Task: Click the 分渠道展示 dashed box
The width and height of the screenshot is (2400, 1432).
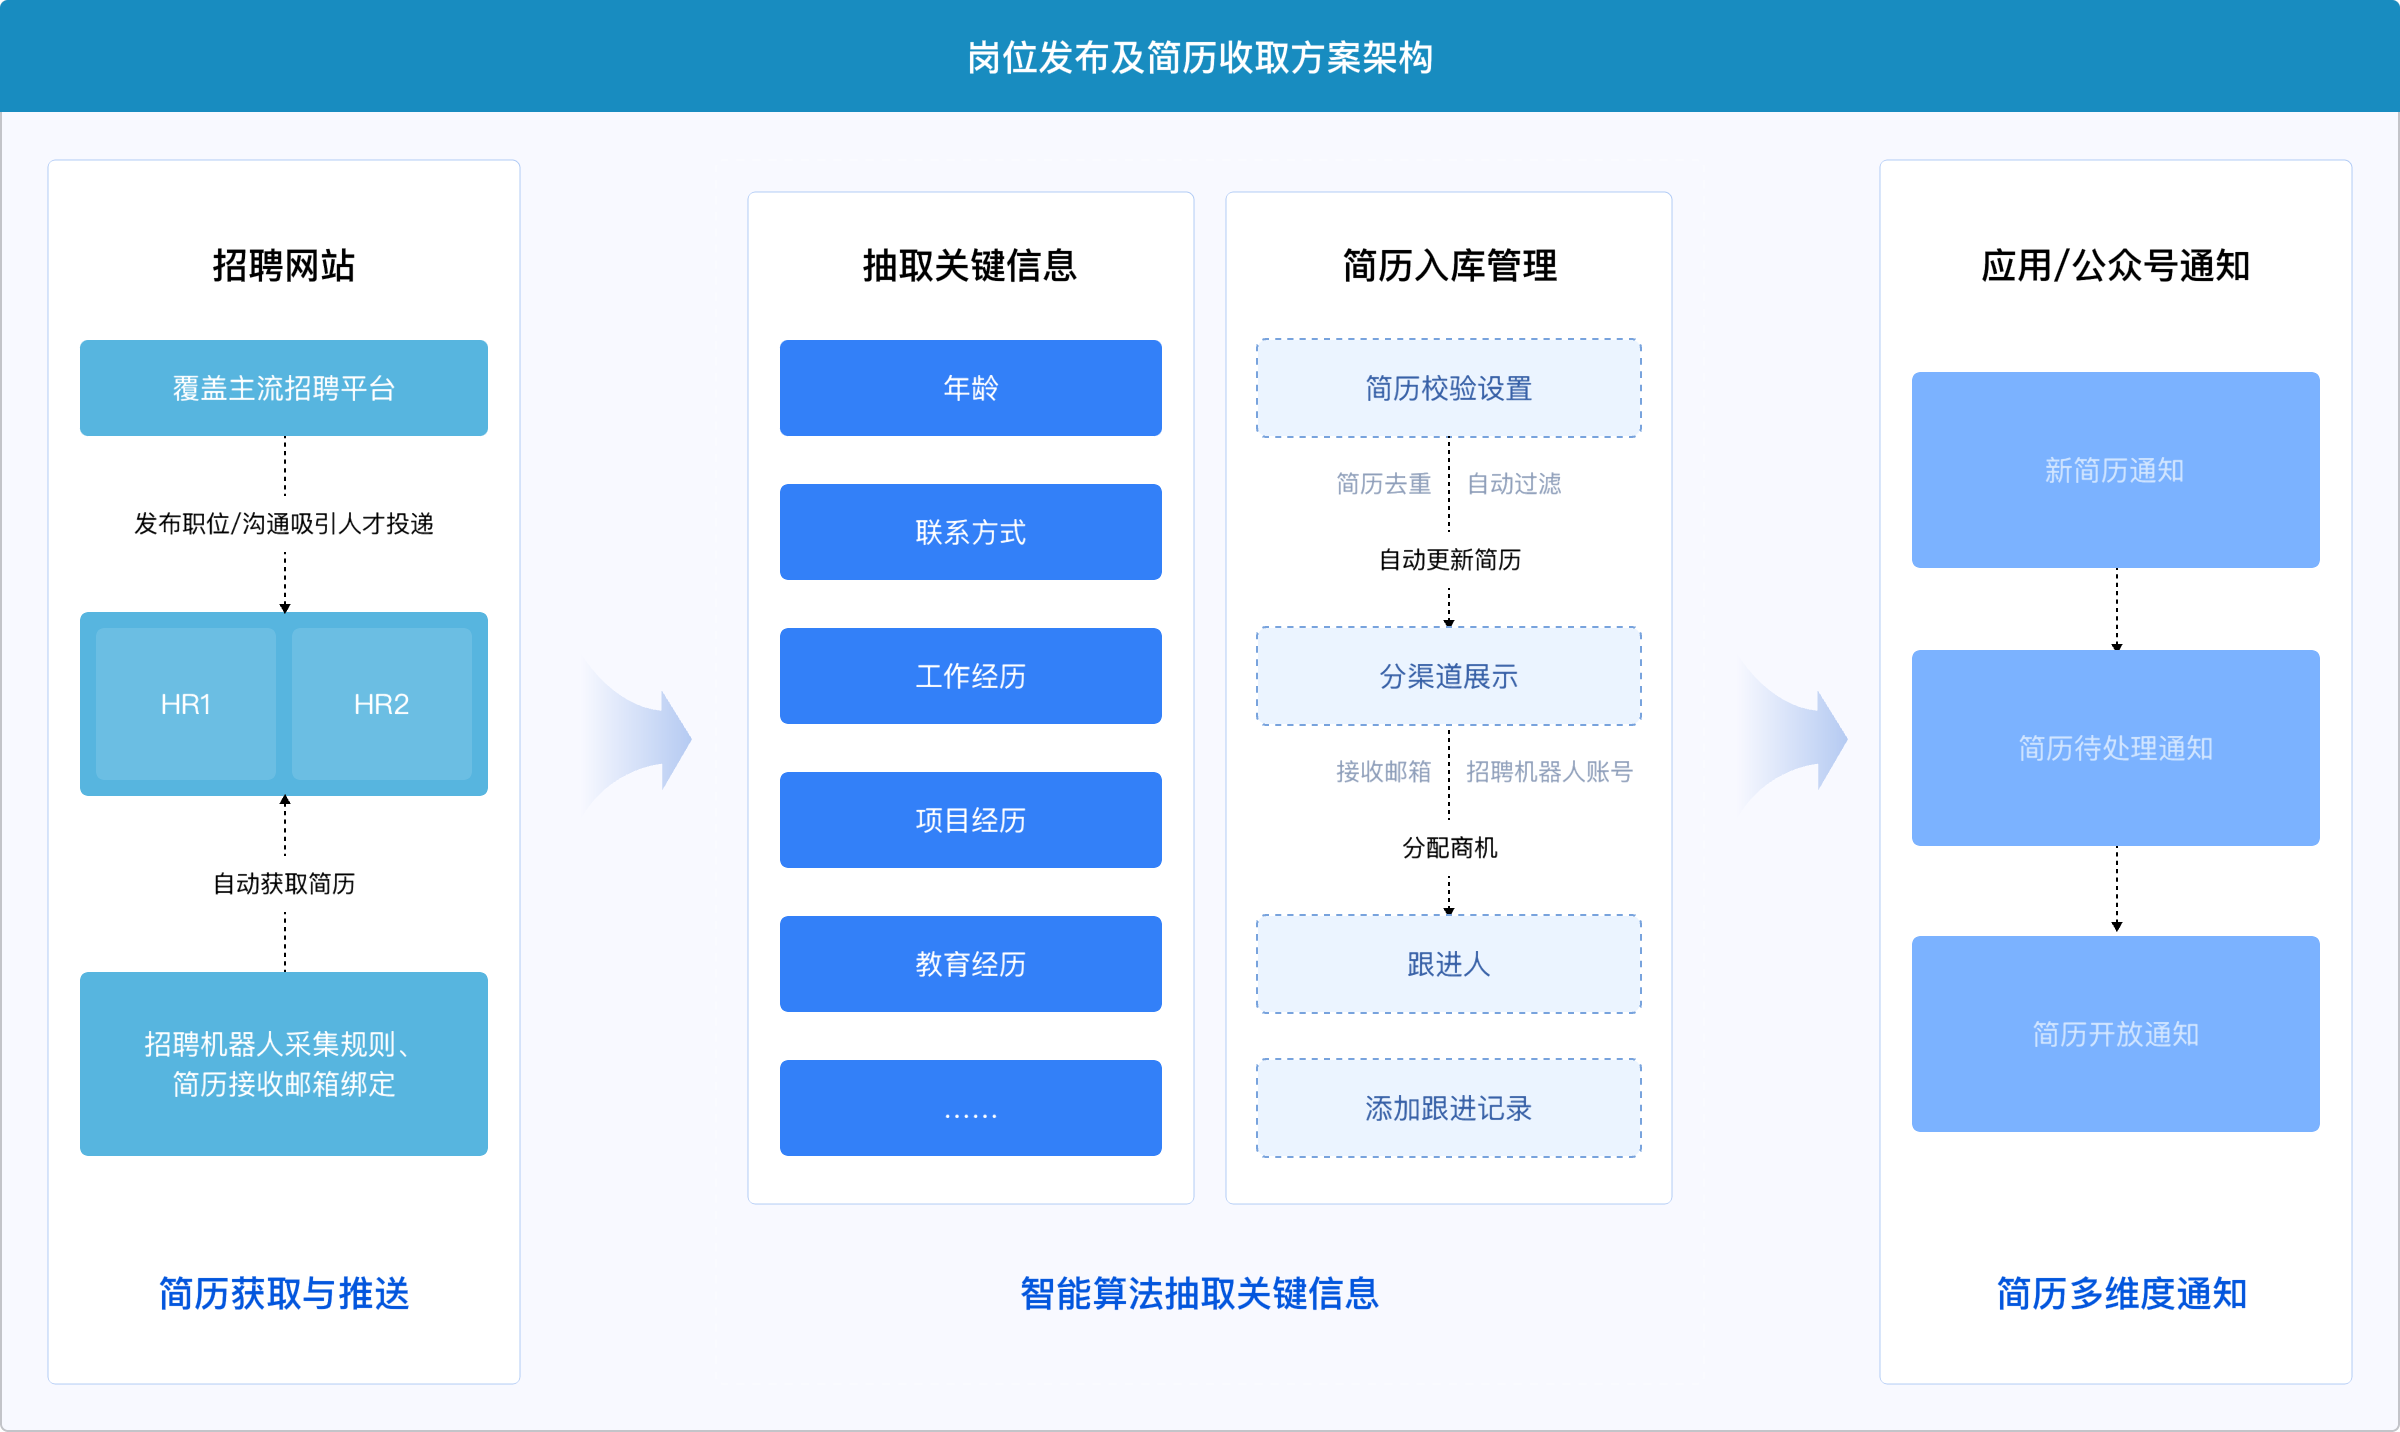Action: click(1448, 676)
